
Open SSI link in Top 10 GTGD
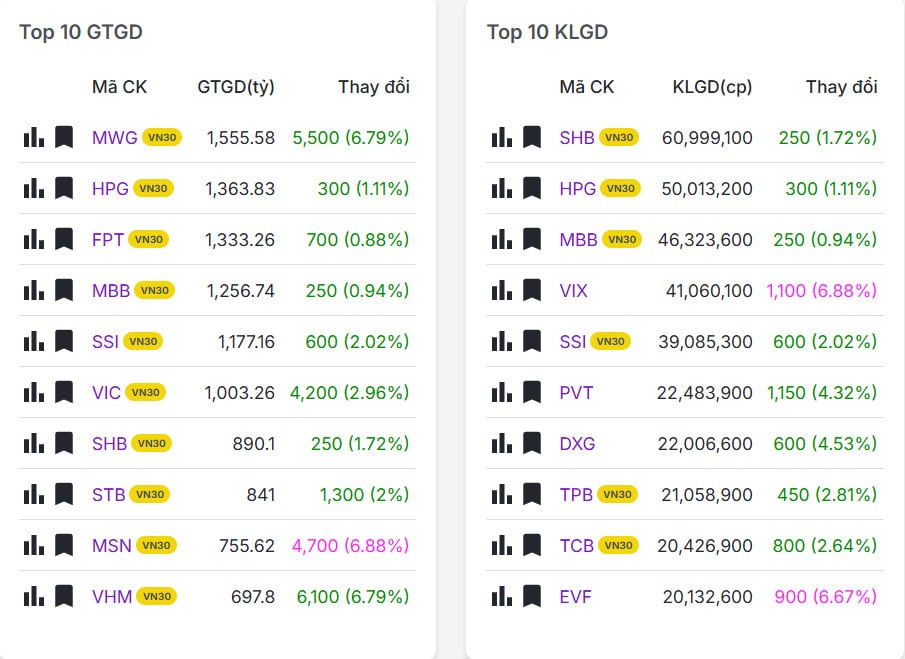coord(105,341)
